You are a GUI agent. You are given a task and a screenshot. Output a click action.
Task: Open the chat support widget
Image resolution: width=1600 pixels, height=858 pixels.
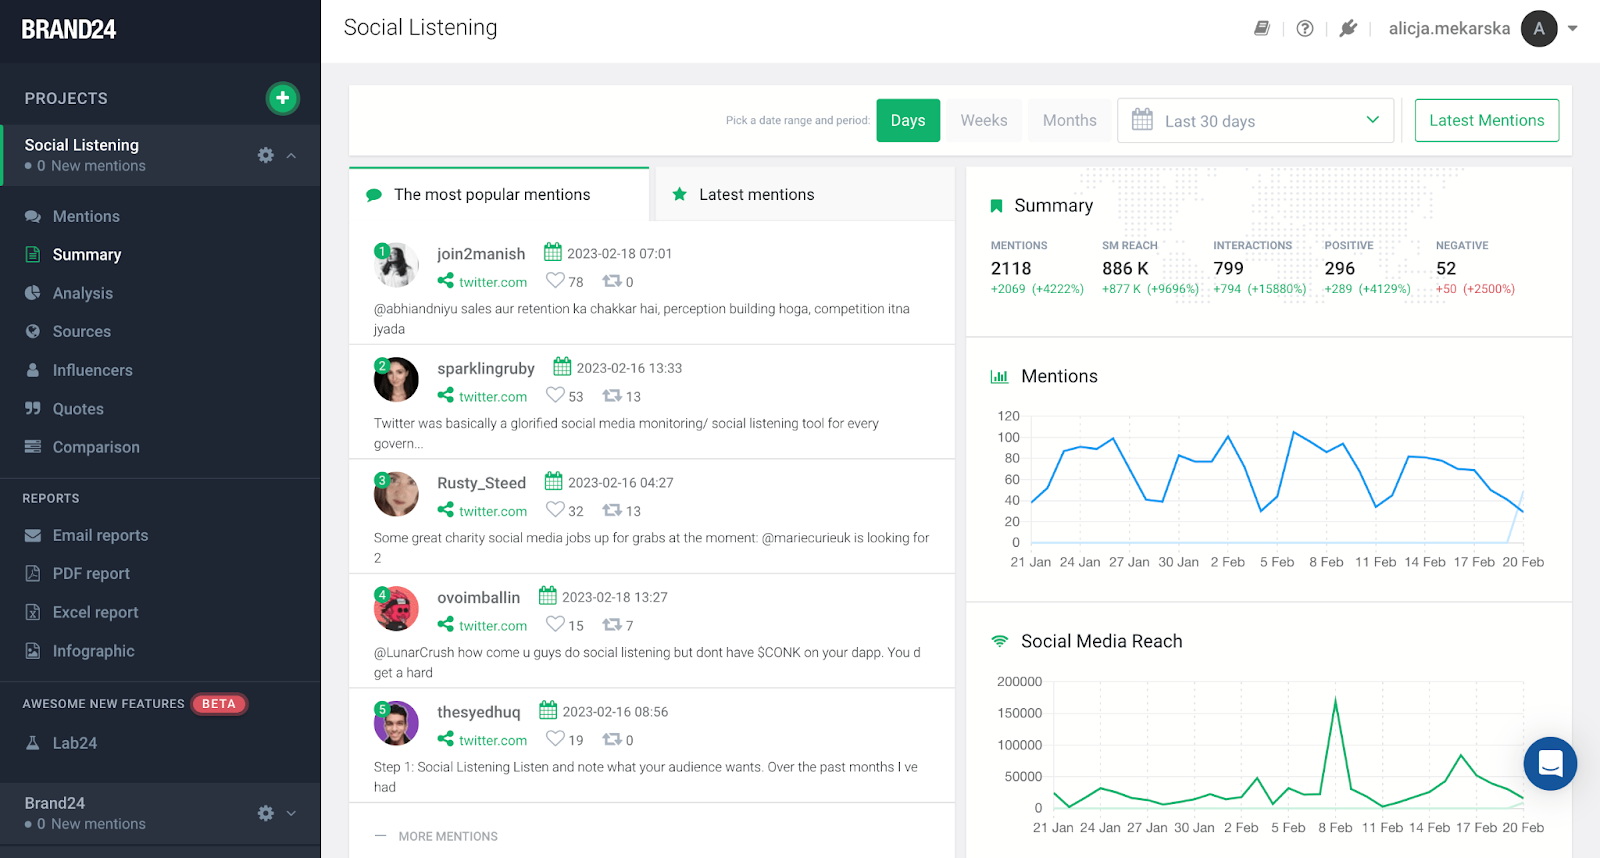1550,764
